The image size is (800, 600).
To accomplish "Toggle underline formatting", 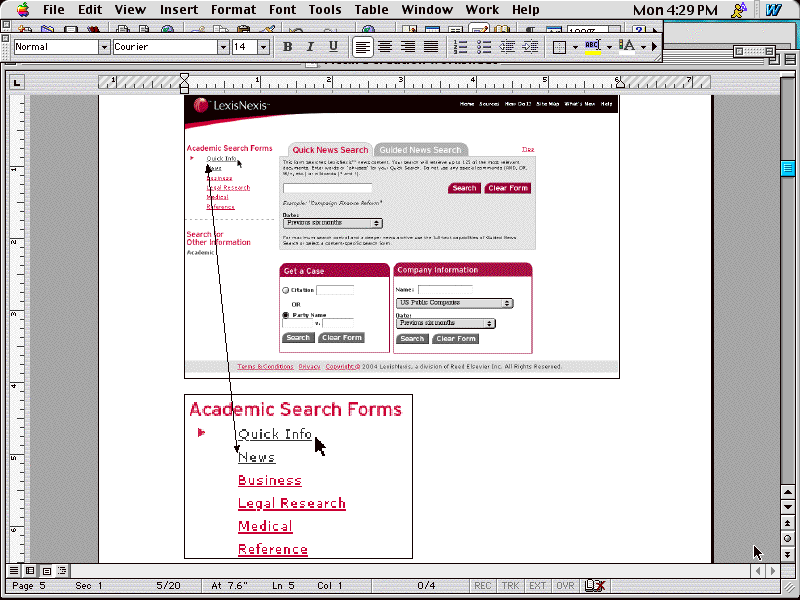I will click(x=333, y=47).
